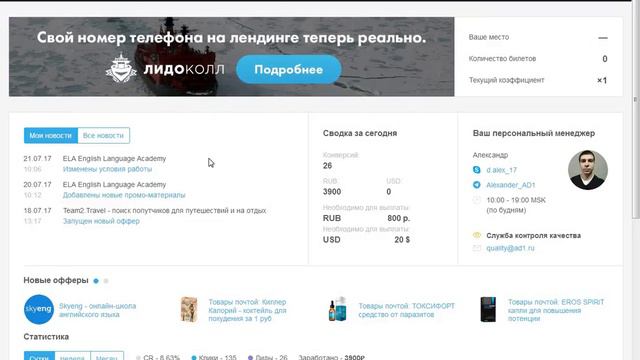The width and height of the screenshot is (640, 360).
Task: Select the second grey carousel dot in Новые офферы
Action: pyautogui.click(x=106, y=281)
